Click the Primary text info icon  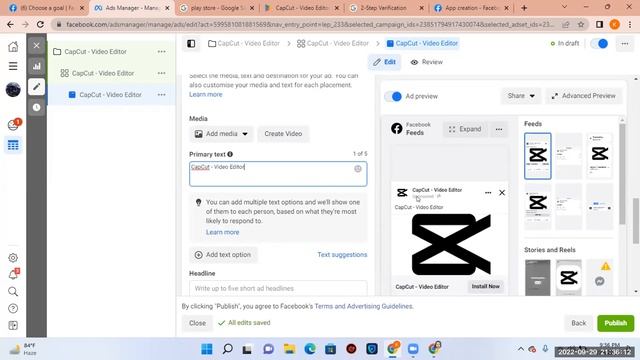pyautogui.click(x=230, y=154)
